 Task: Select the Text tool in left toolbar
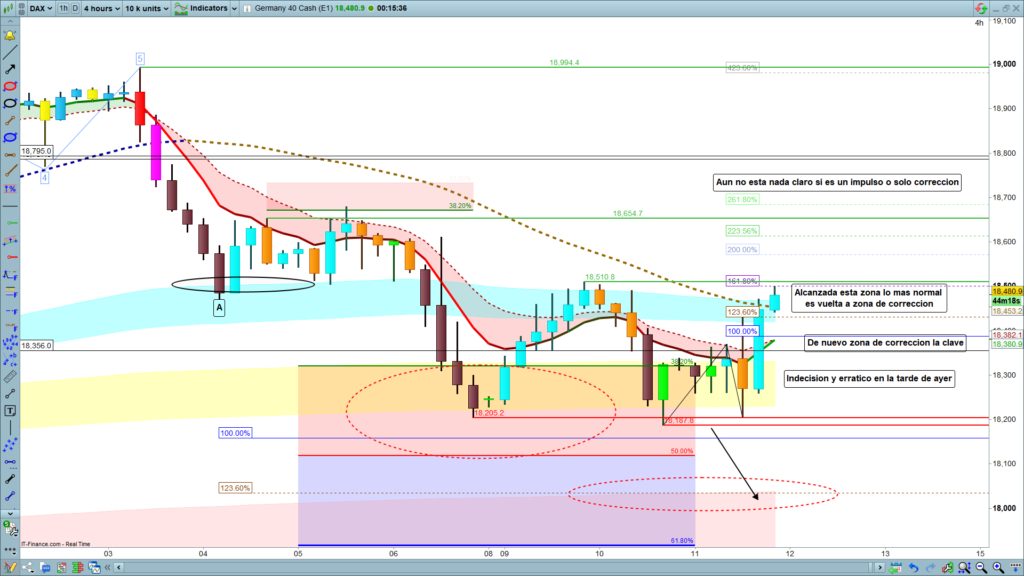coord(10,410)
